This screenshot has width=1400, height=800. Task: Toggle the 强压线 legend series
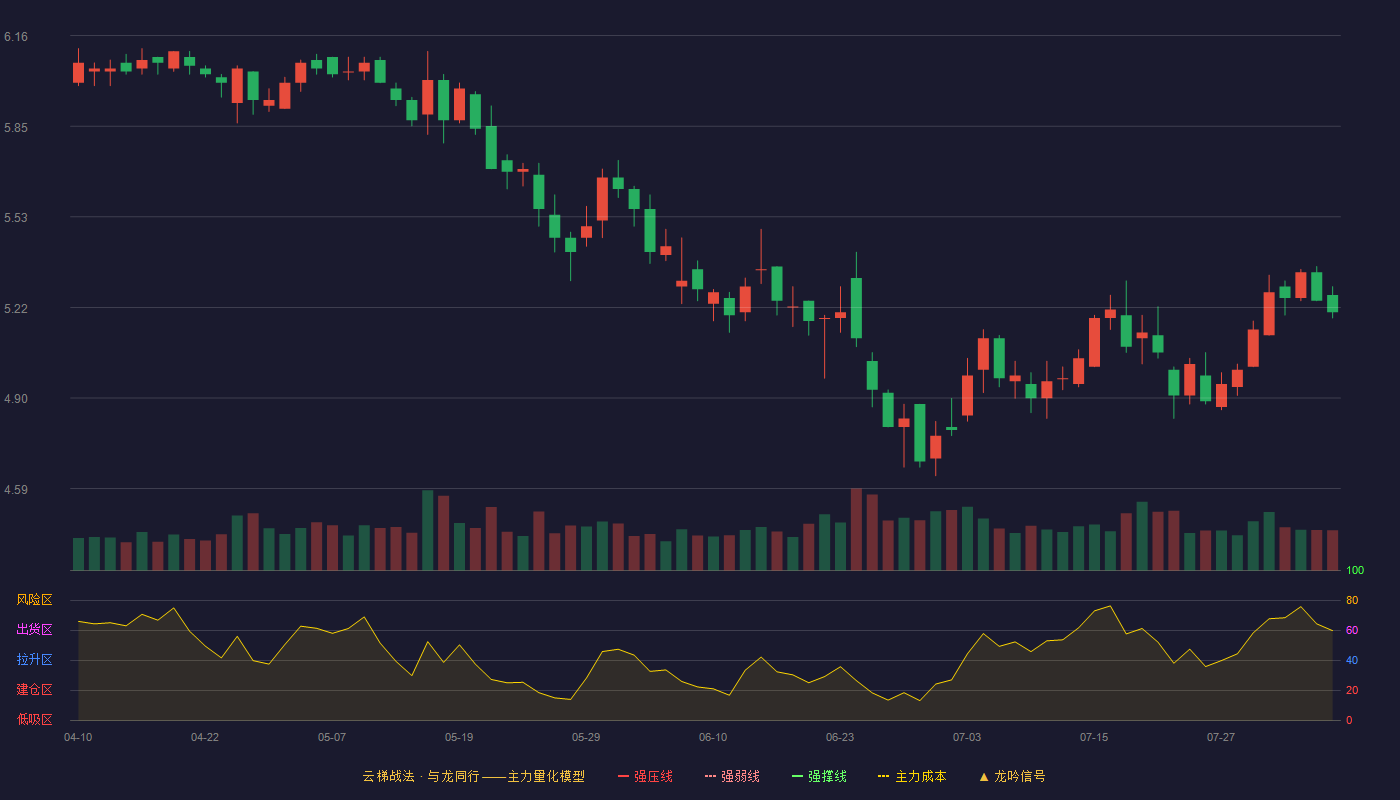click(645, 776)
